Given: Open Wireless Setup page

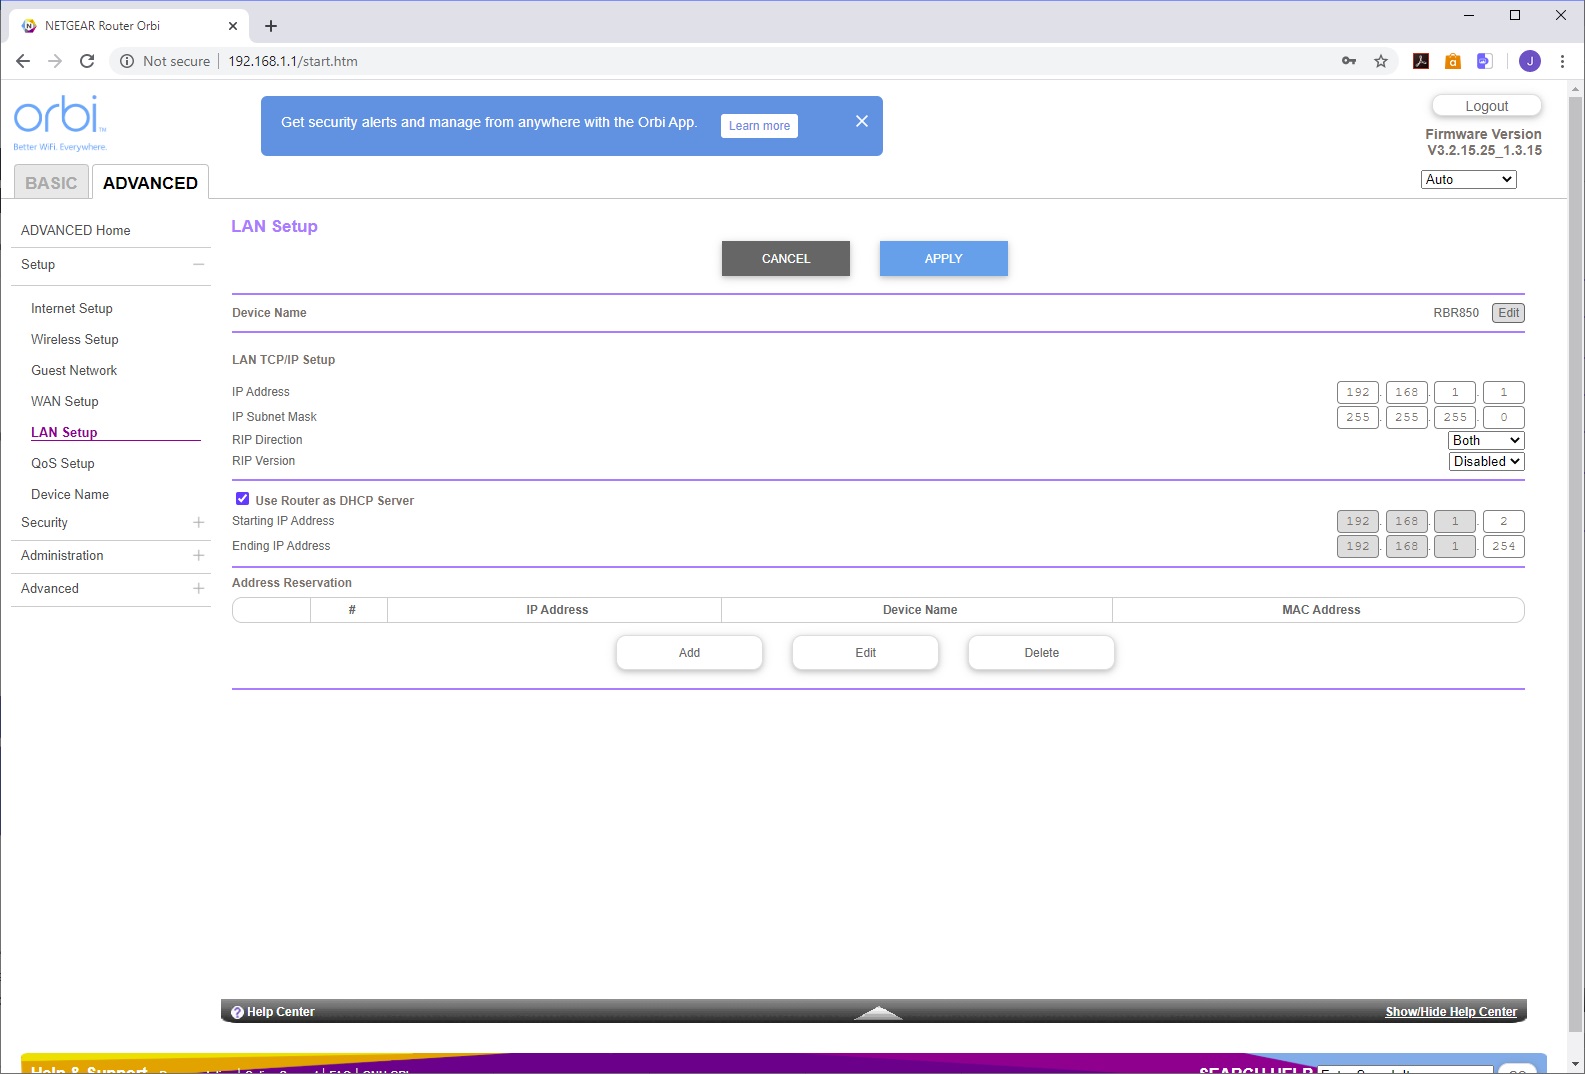Looking at the screenshot, I should 75,339.
